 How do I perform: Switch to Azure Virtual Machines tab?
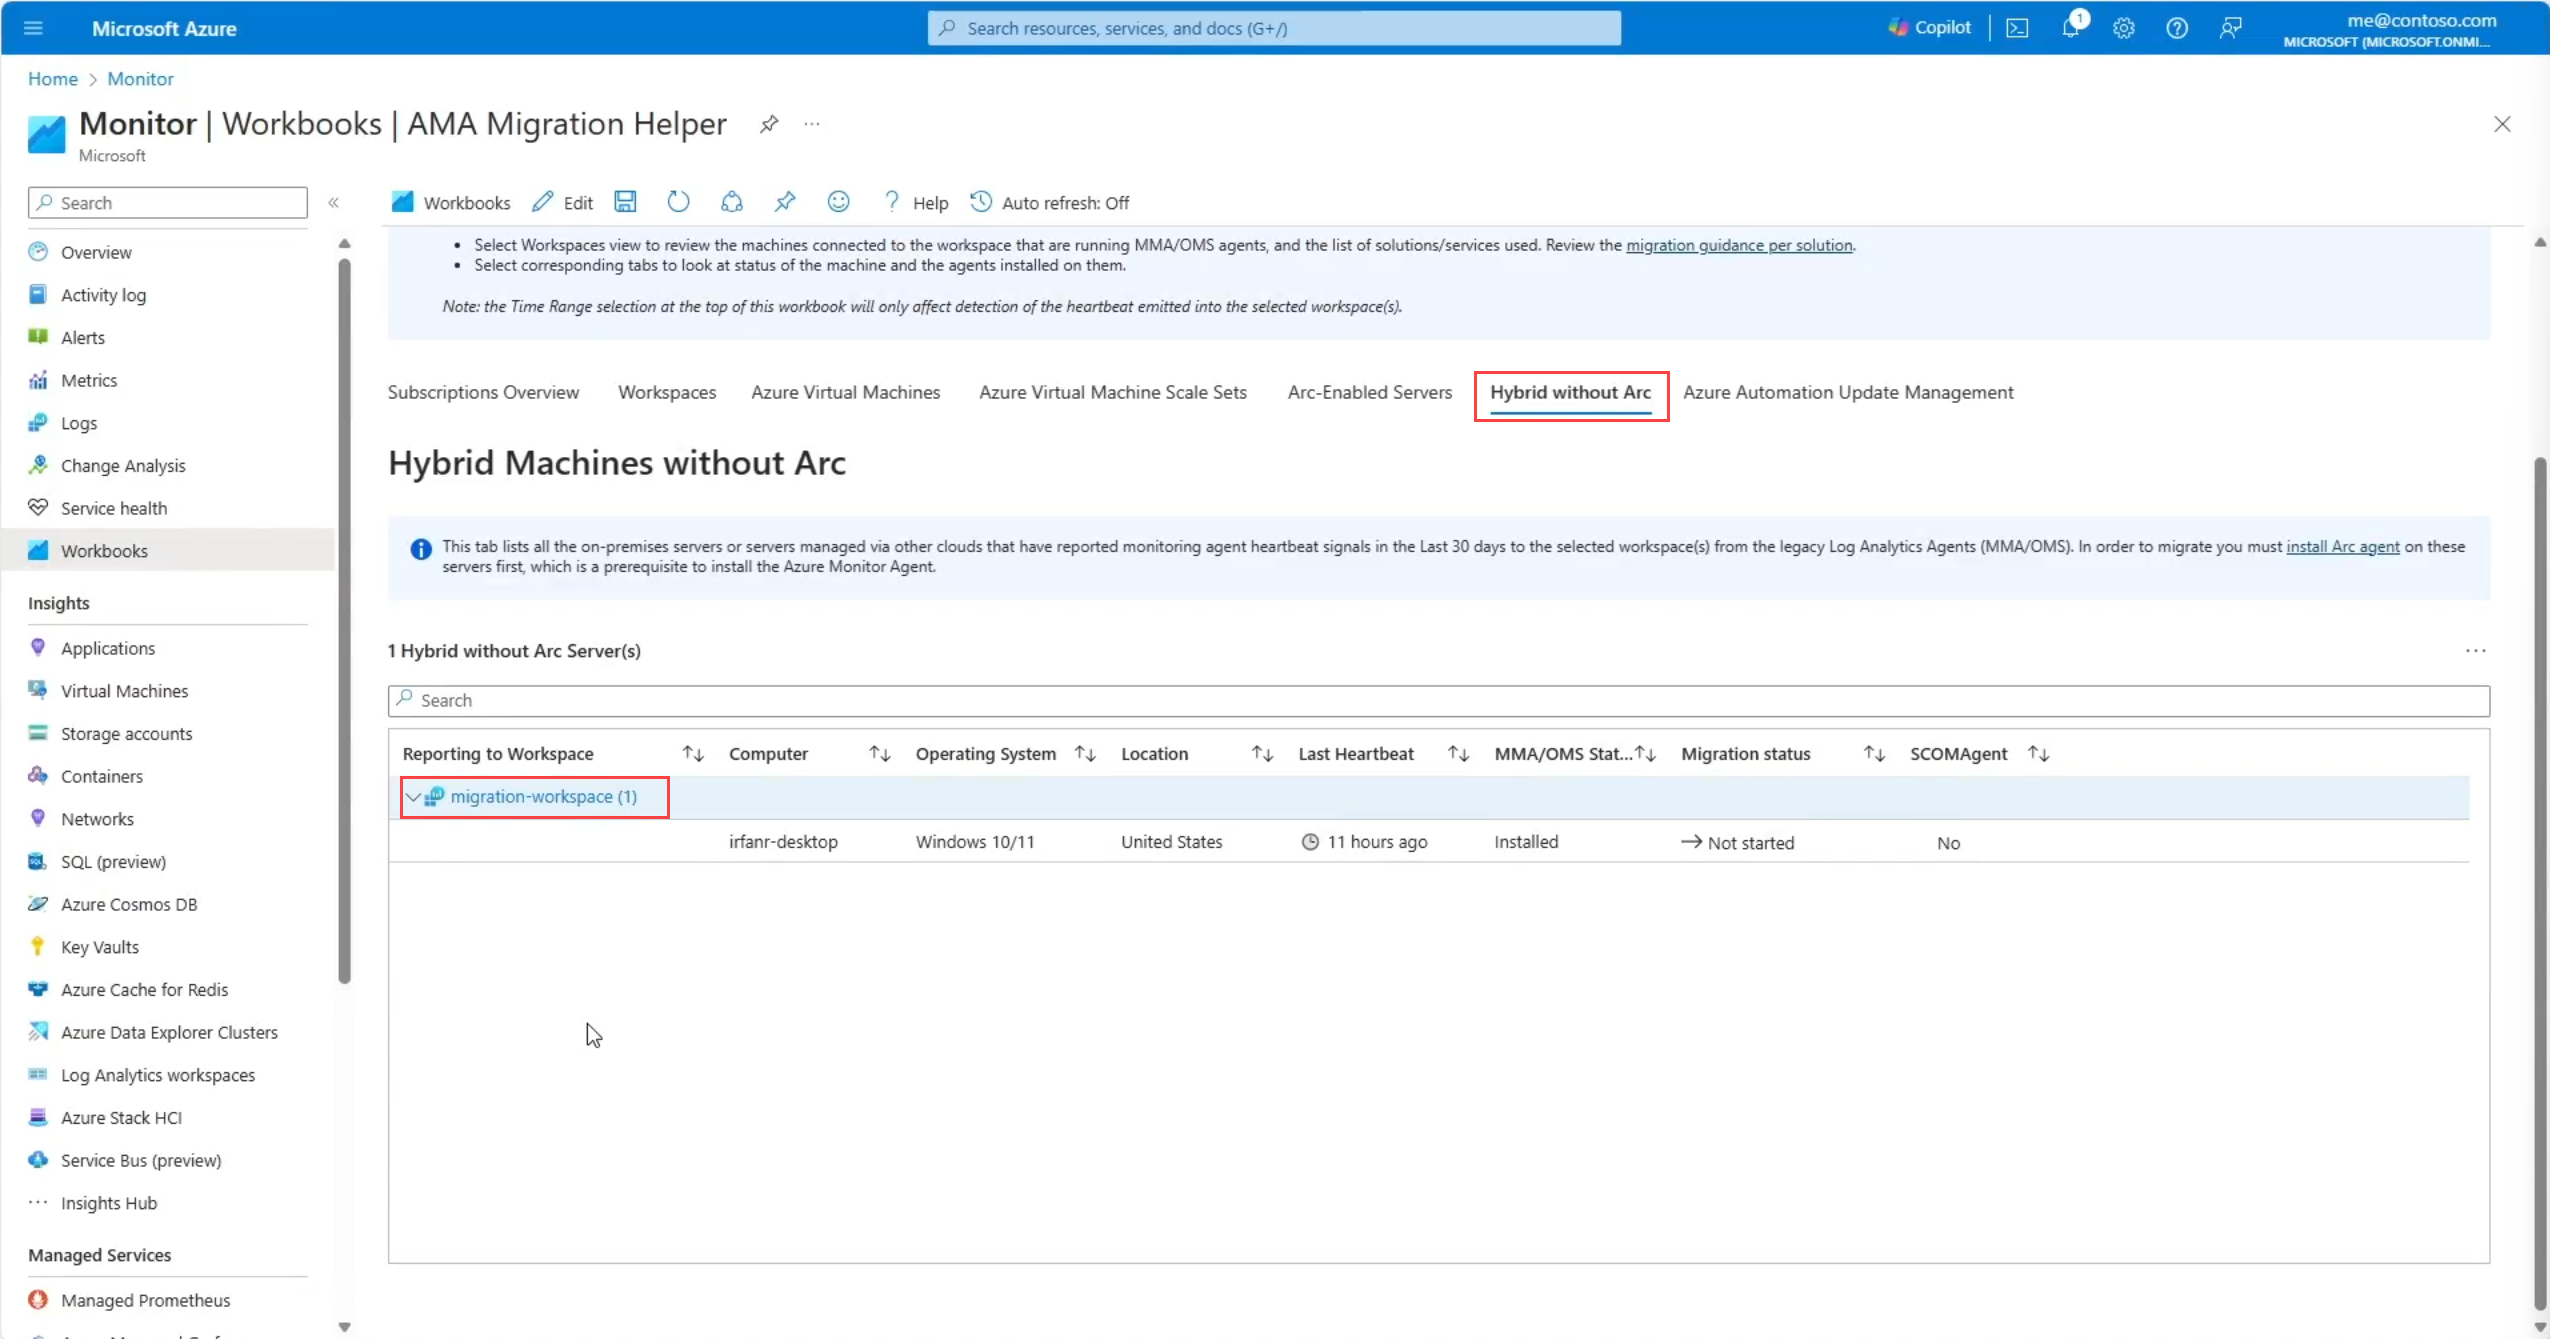[845, 393]
